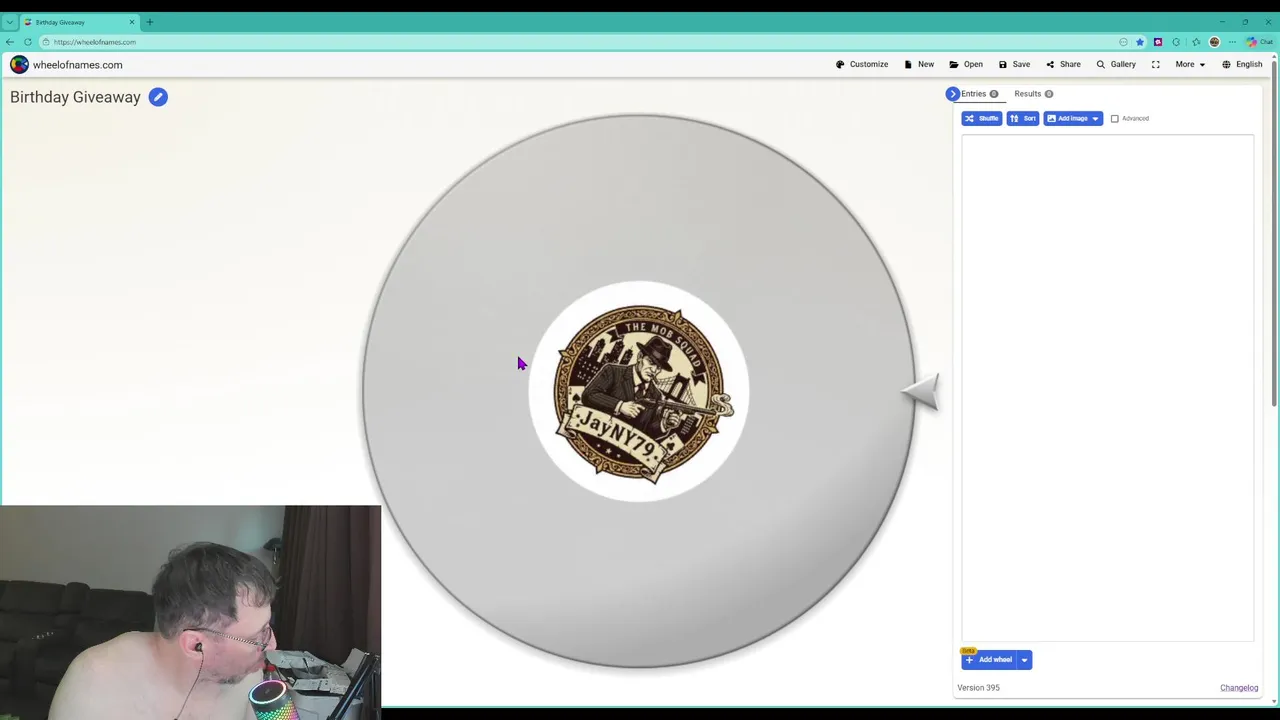
Task: Browse the Gallery
Action: [1116, 64]
